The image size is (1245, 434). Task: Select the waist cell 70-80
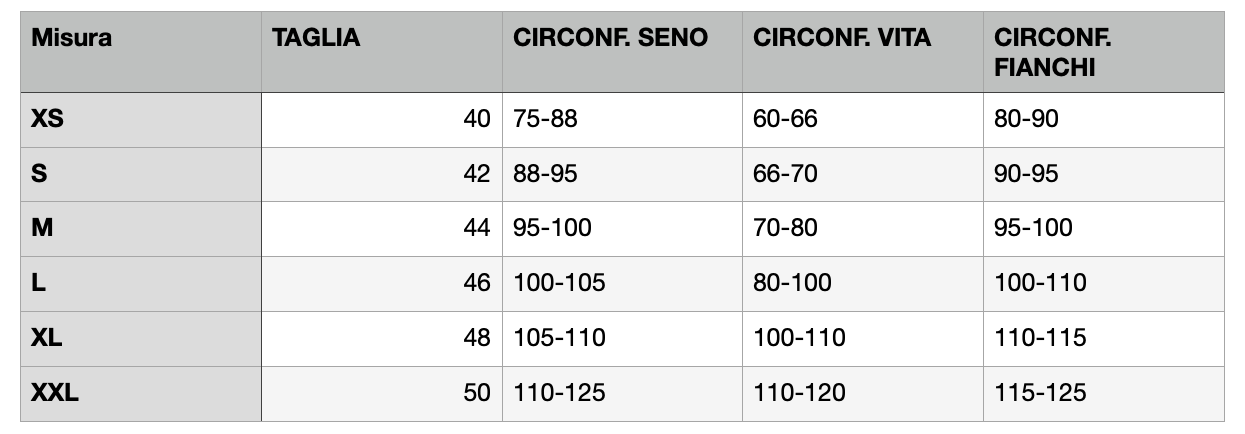point(863,229)
